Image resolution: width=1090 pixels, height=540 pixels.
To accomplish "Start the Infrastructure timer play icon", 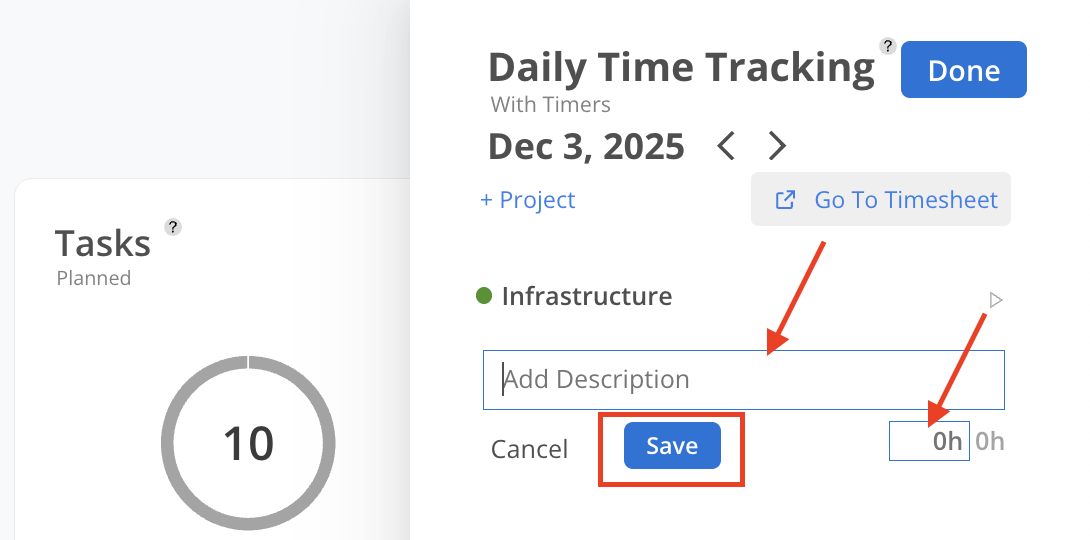I will tap(995, 300).
